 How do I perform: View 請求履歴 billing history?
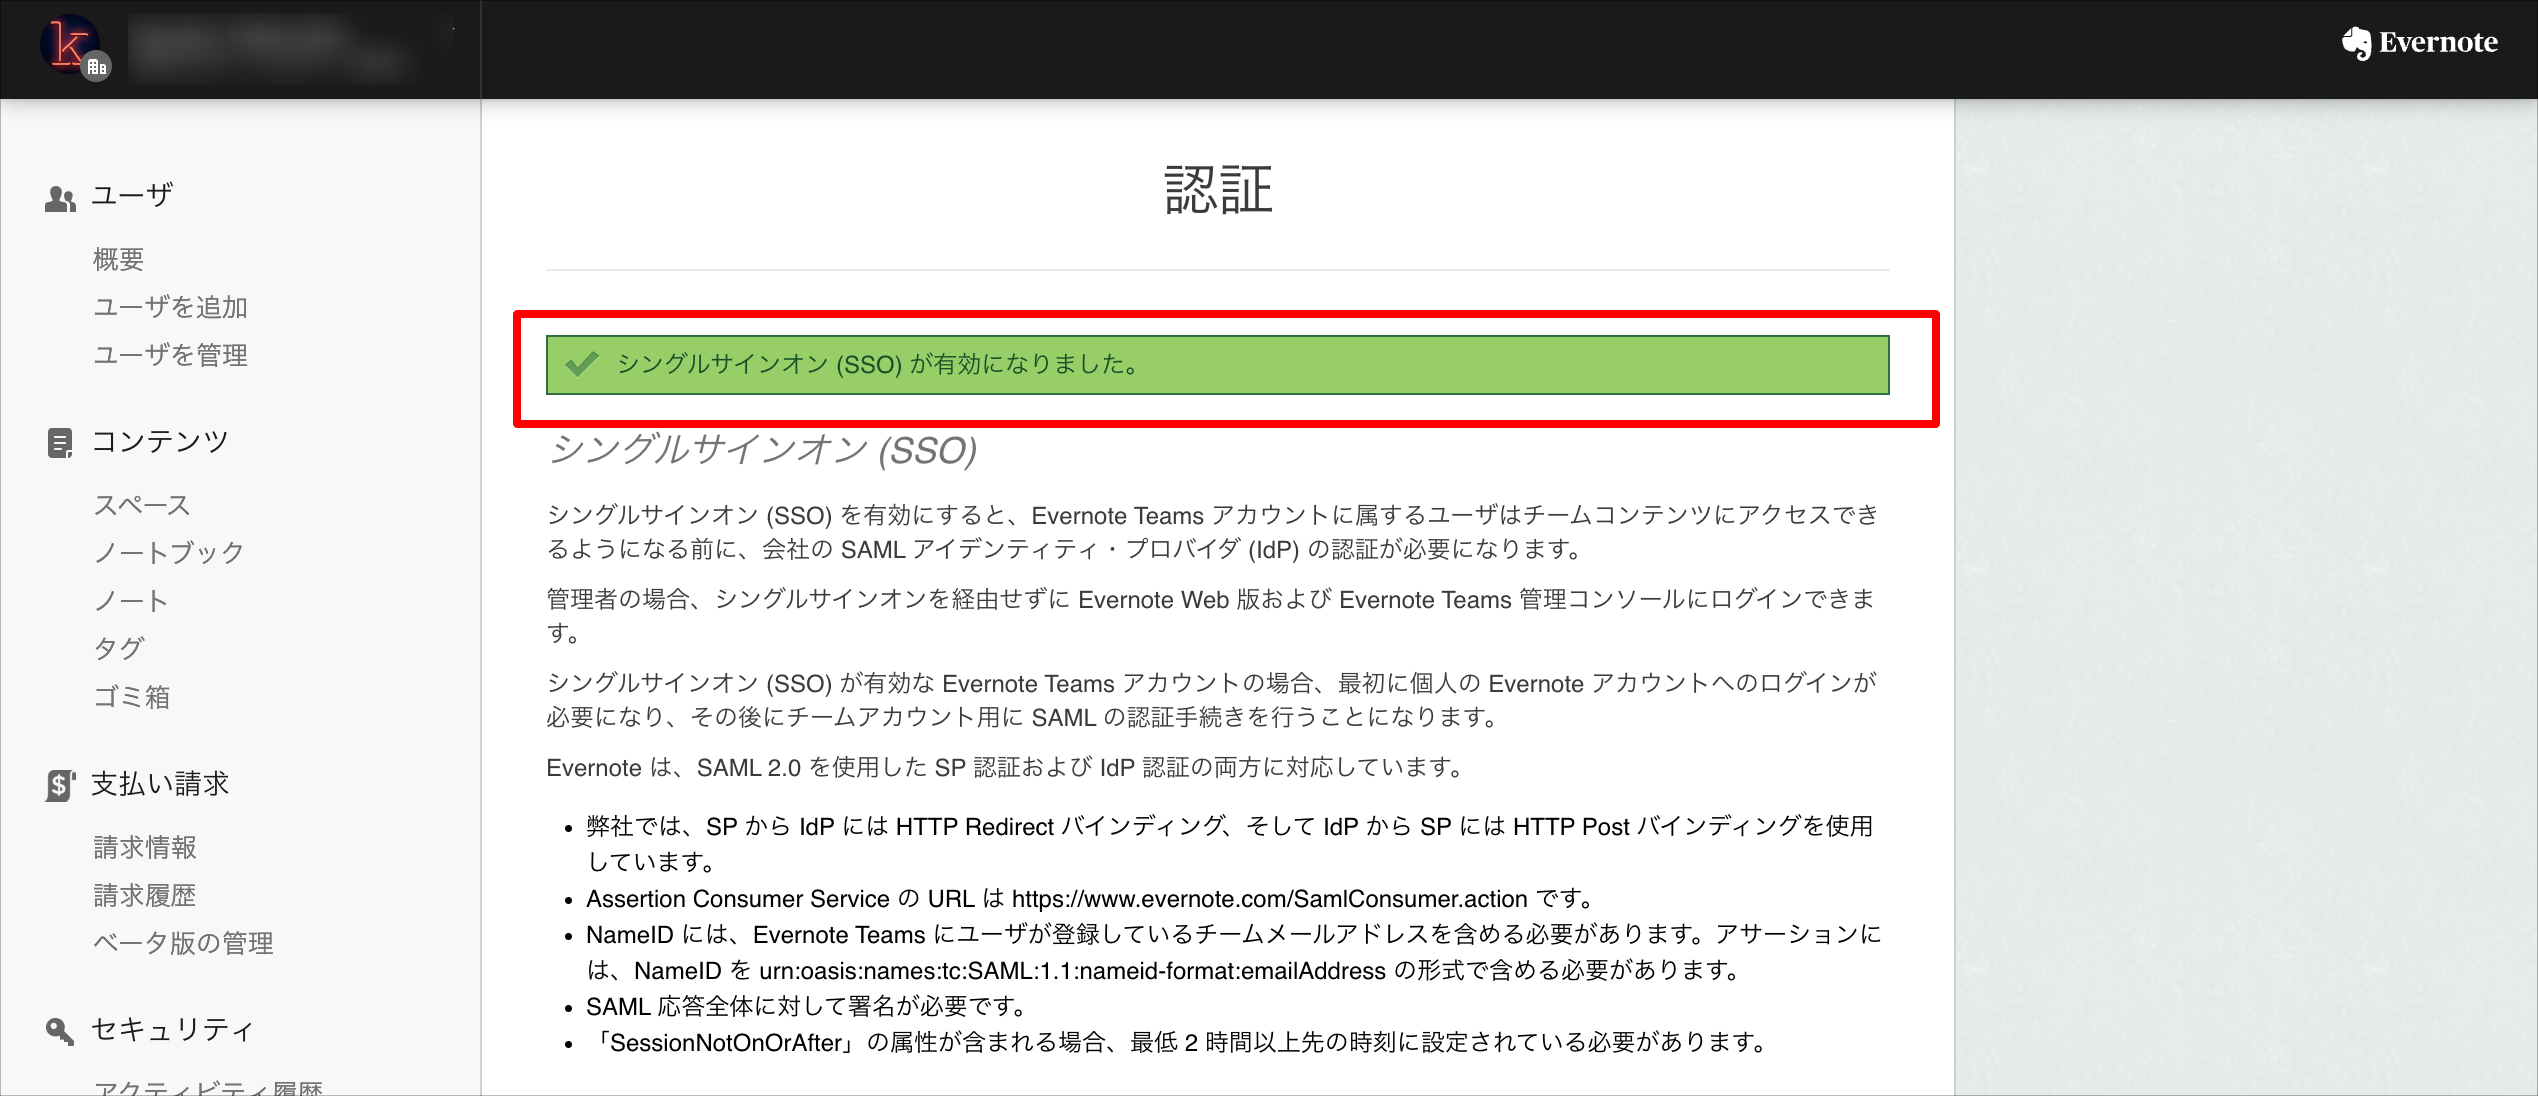145,895
